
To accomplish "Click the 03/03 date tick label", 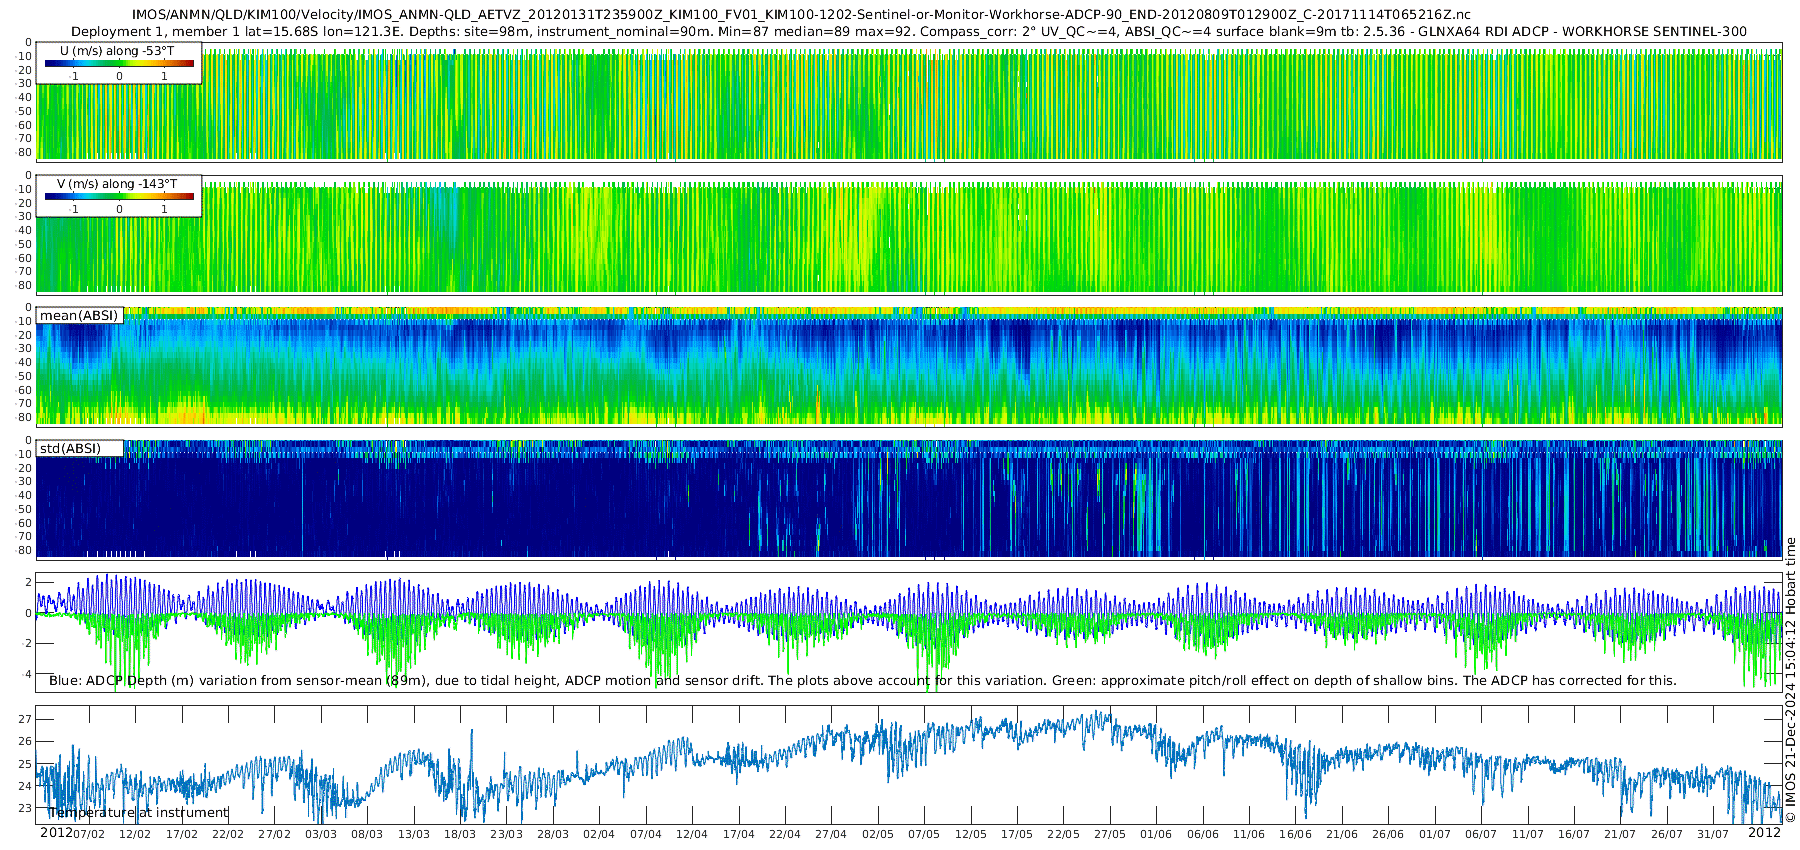I will click(x=321, y=834).
